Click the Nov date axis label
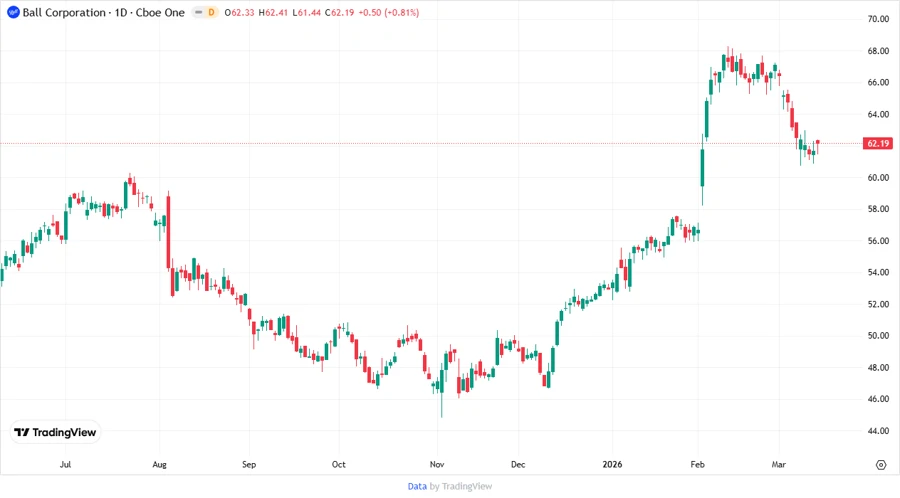The width and height of the screenshot is (900, 498). [437, 464]
